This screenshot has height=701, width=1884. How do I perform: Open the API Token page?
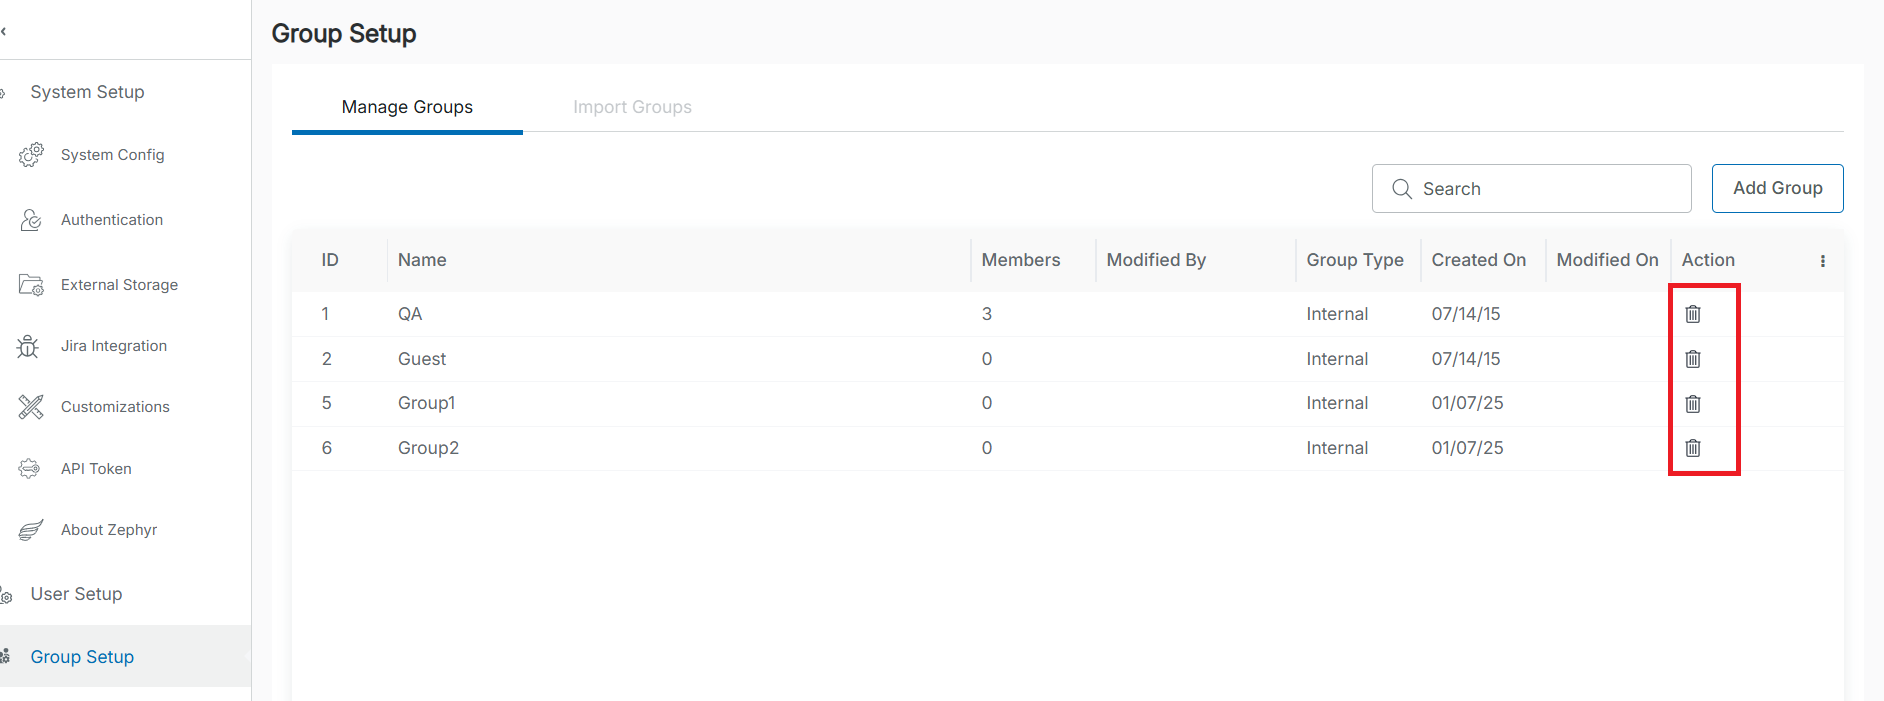click(x=96, y=469)
